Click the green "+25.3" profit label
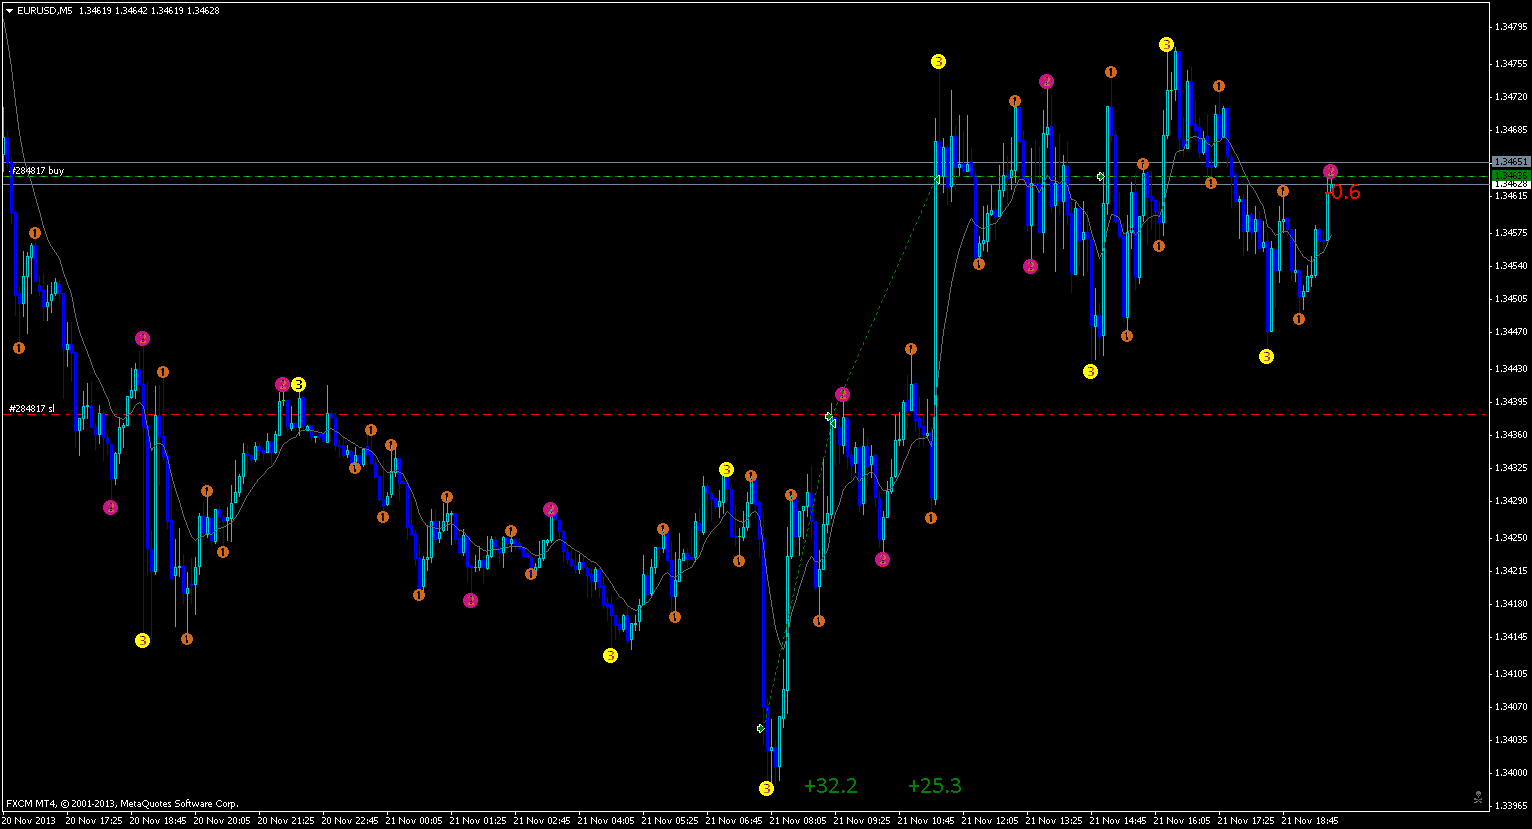The image size is (1532, 829). [935, 786]
